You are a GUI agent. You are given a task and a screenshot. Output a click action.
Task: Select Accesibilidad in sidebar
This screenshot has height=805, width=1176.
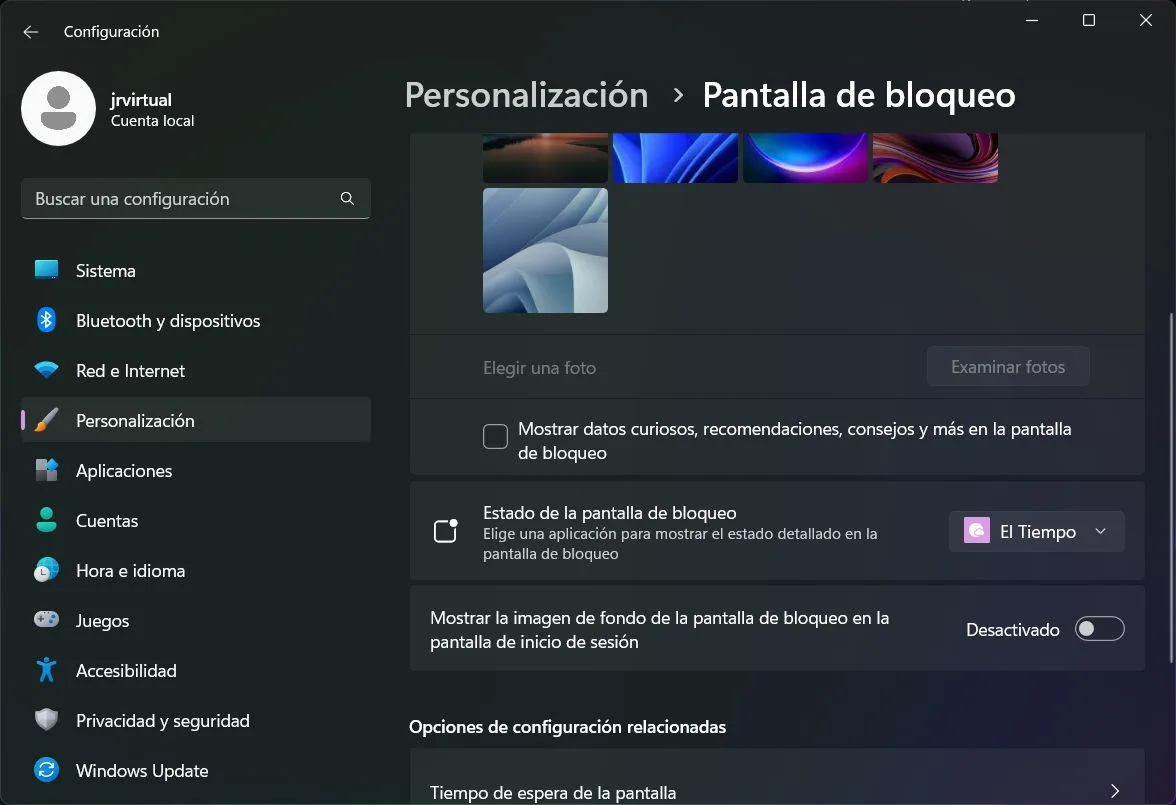(x=196, y=671)
